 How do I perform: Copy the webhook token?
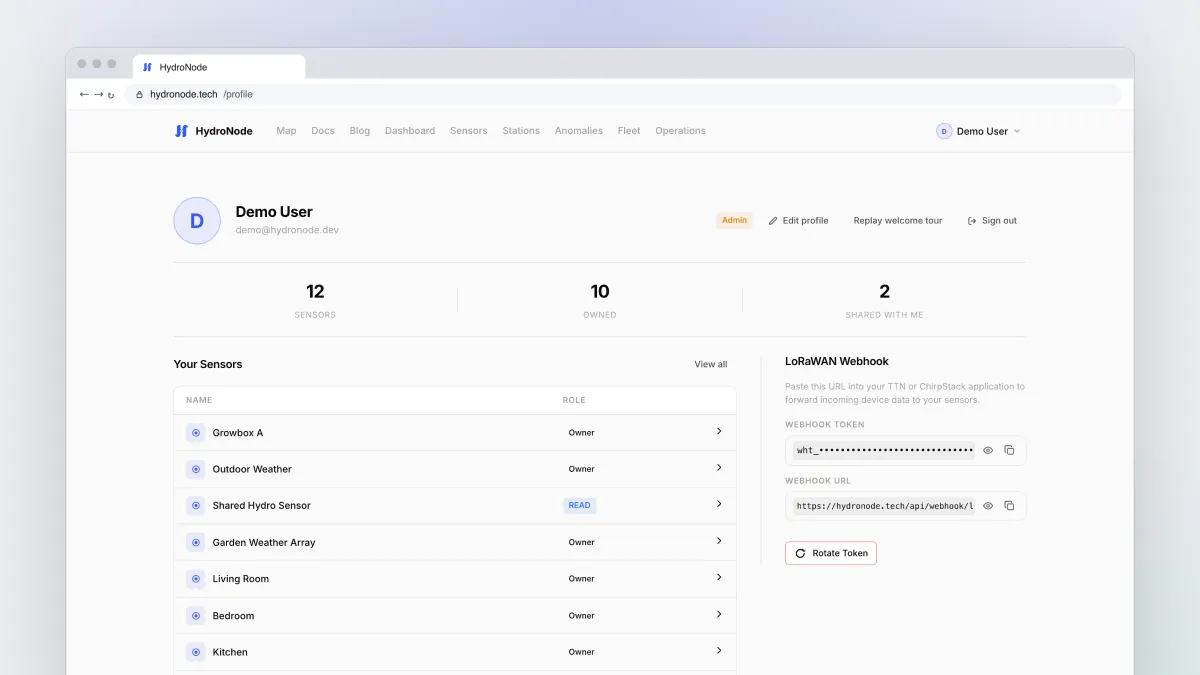point(1009,450)
